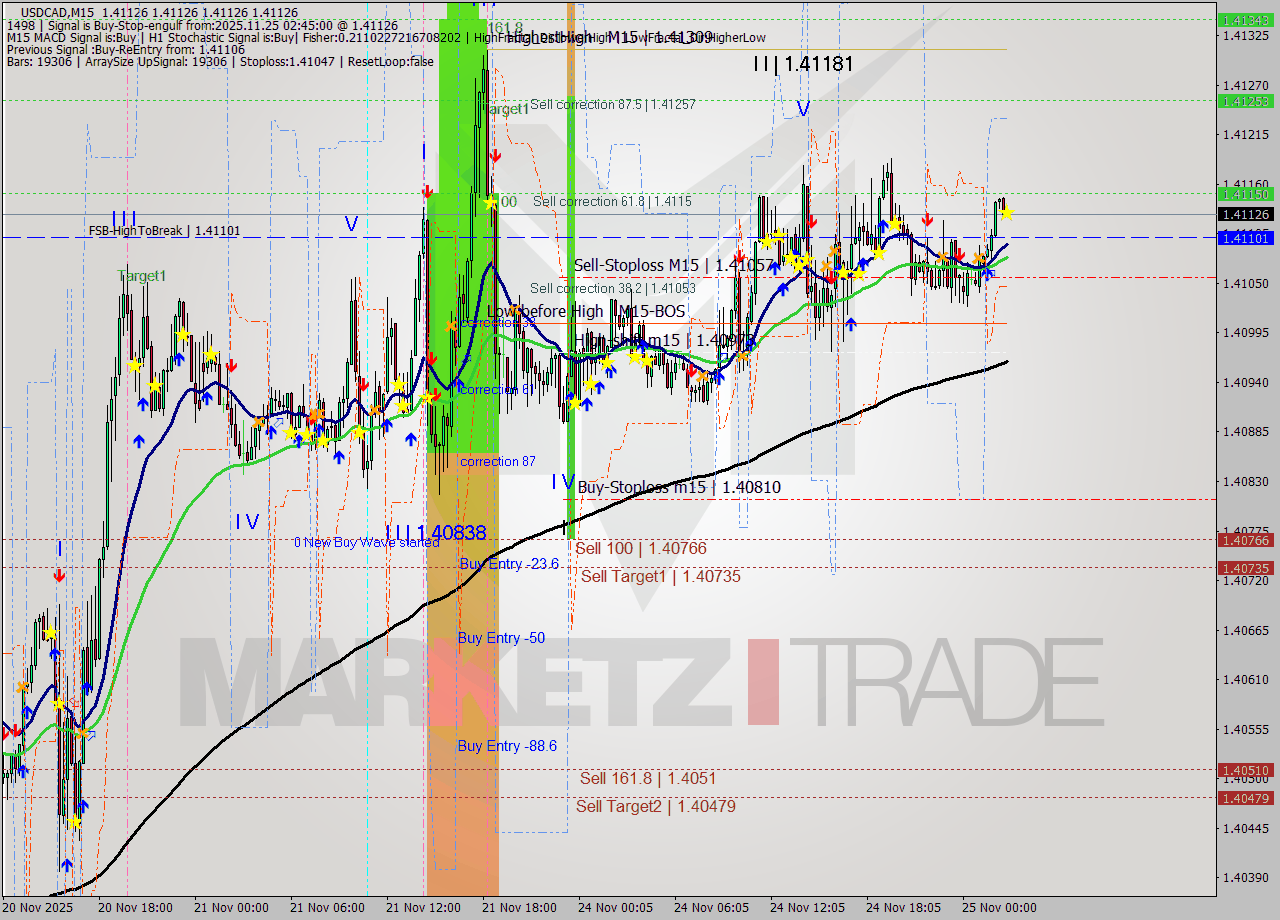Select the Sell 161.8 | 1.4051 level text
1280x920 pixels.
coord(640,778)
